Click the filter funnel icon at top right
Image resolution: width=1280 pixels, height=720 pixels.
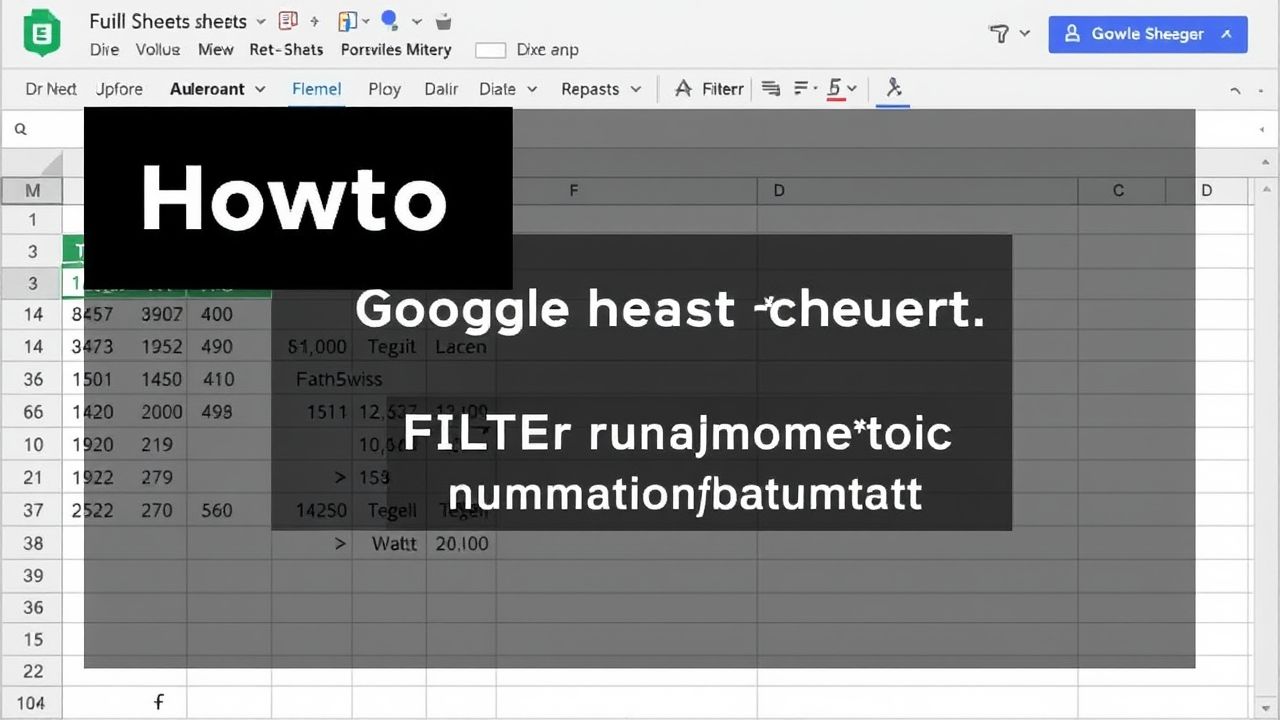998,34
